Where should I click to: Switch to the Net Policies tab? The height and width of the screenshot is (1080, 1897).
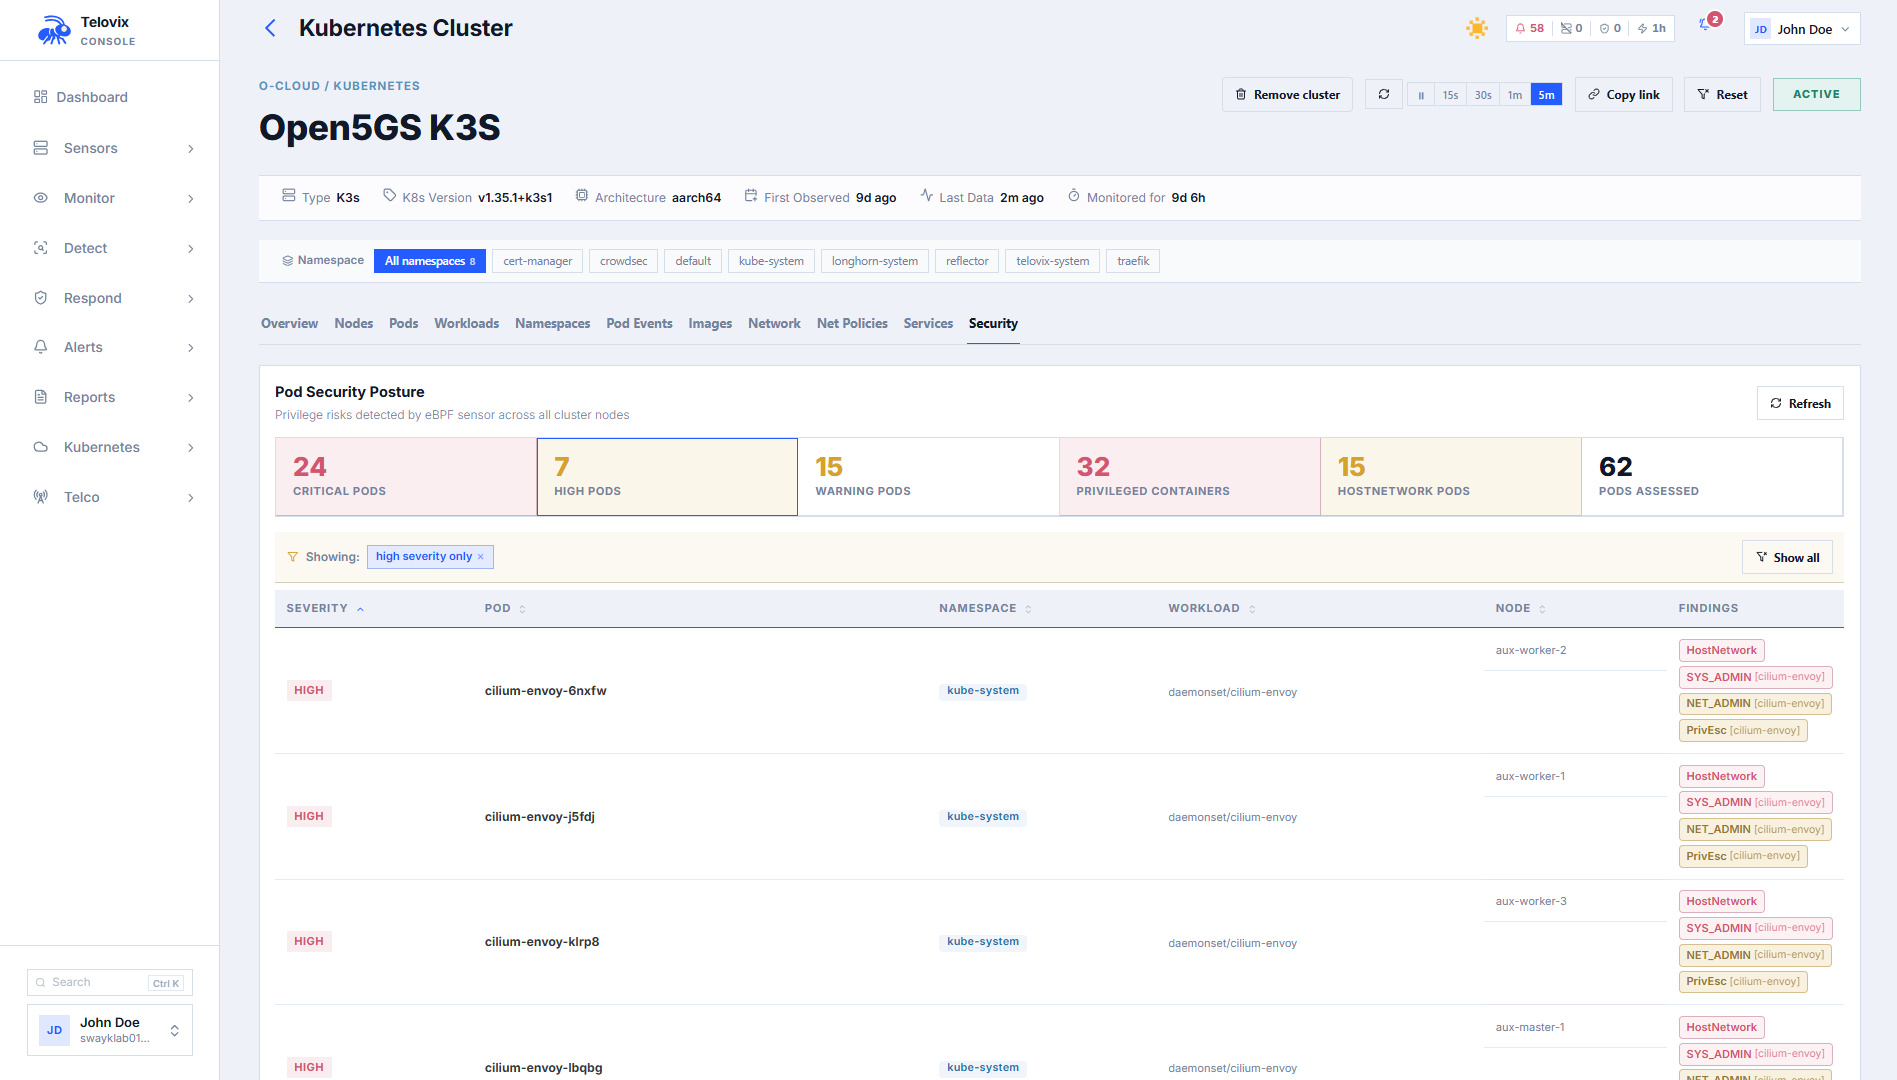tap(852, 323)
